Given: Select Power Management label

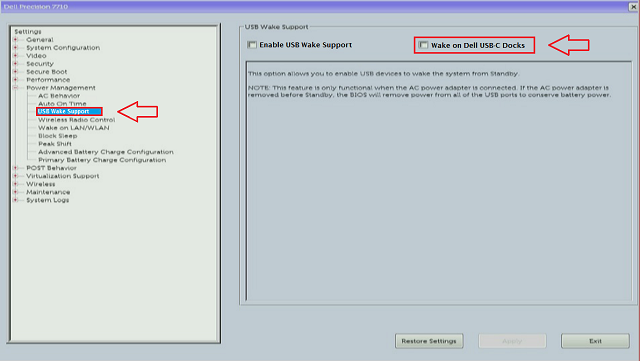Looking at the screenshot, I should [61, 88].
